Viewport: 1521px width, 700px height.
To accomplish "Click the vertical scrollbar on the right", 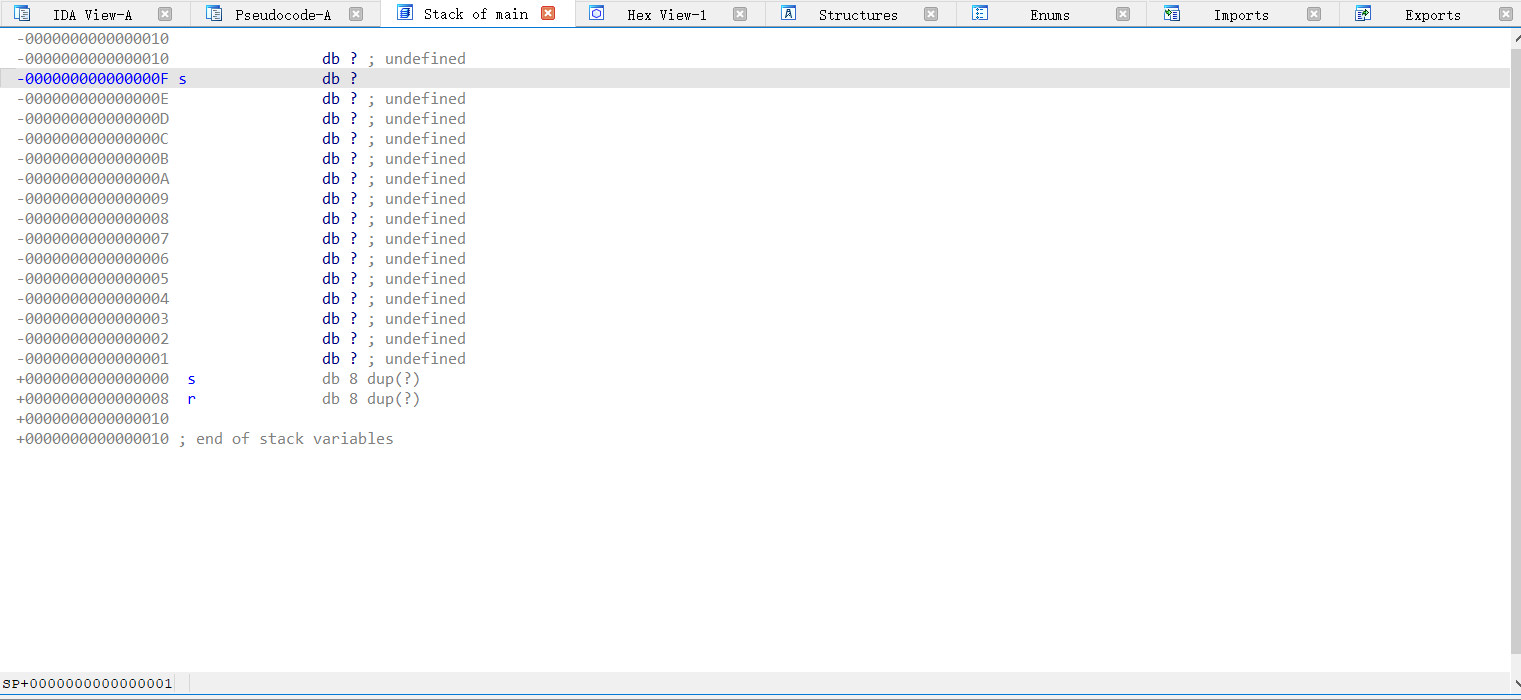I will coord(1515,340).
